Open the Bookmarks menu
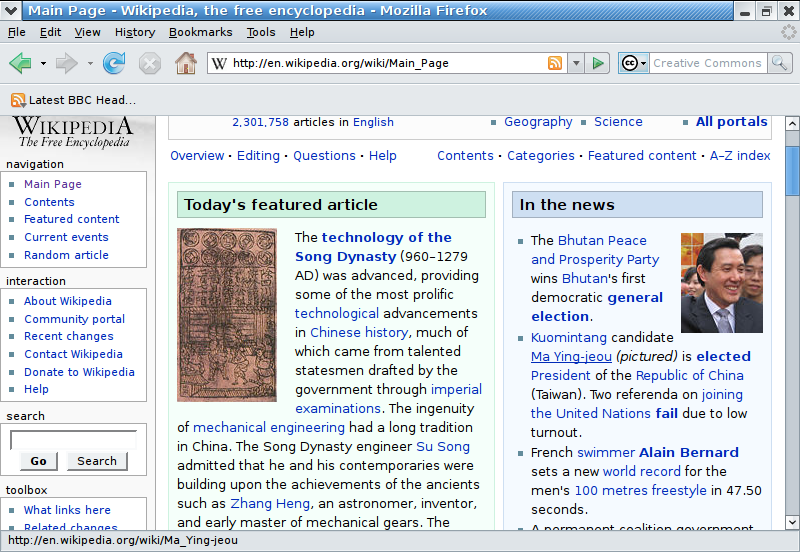This screenshot has width=800, height=552. pos(200,32)
